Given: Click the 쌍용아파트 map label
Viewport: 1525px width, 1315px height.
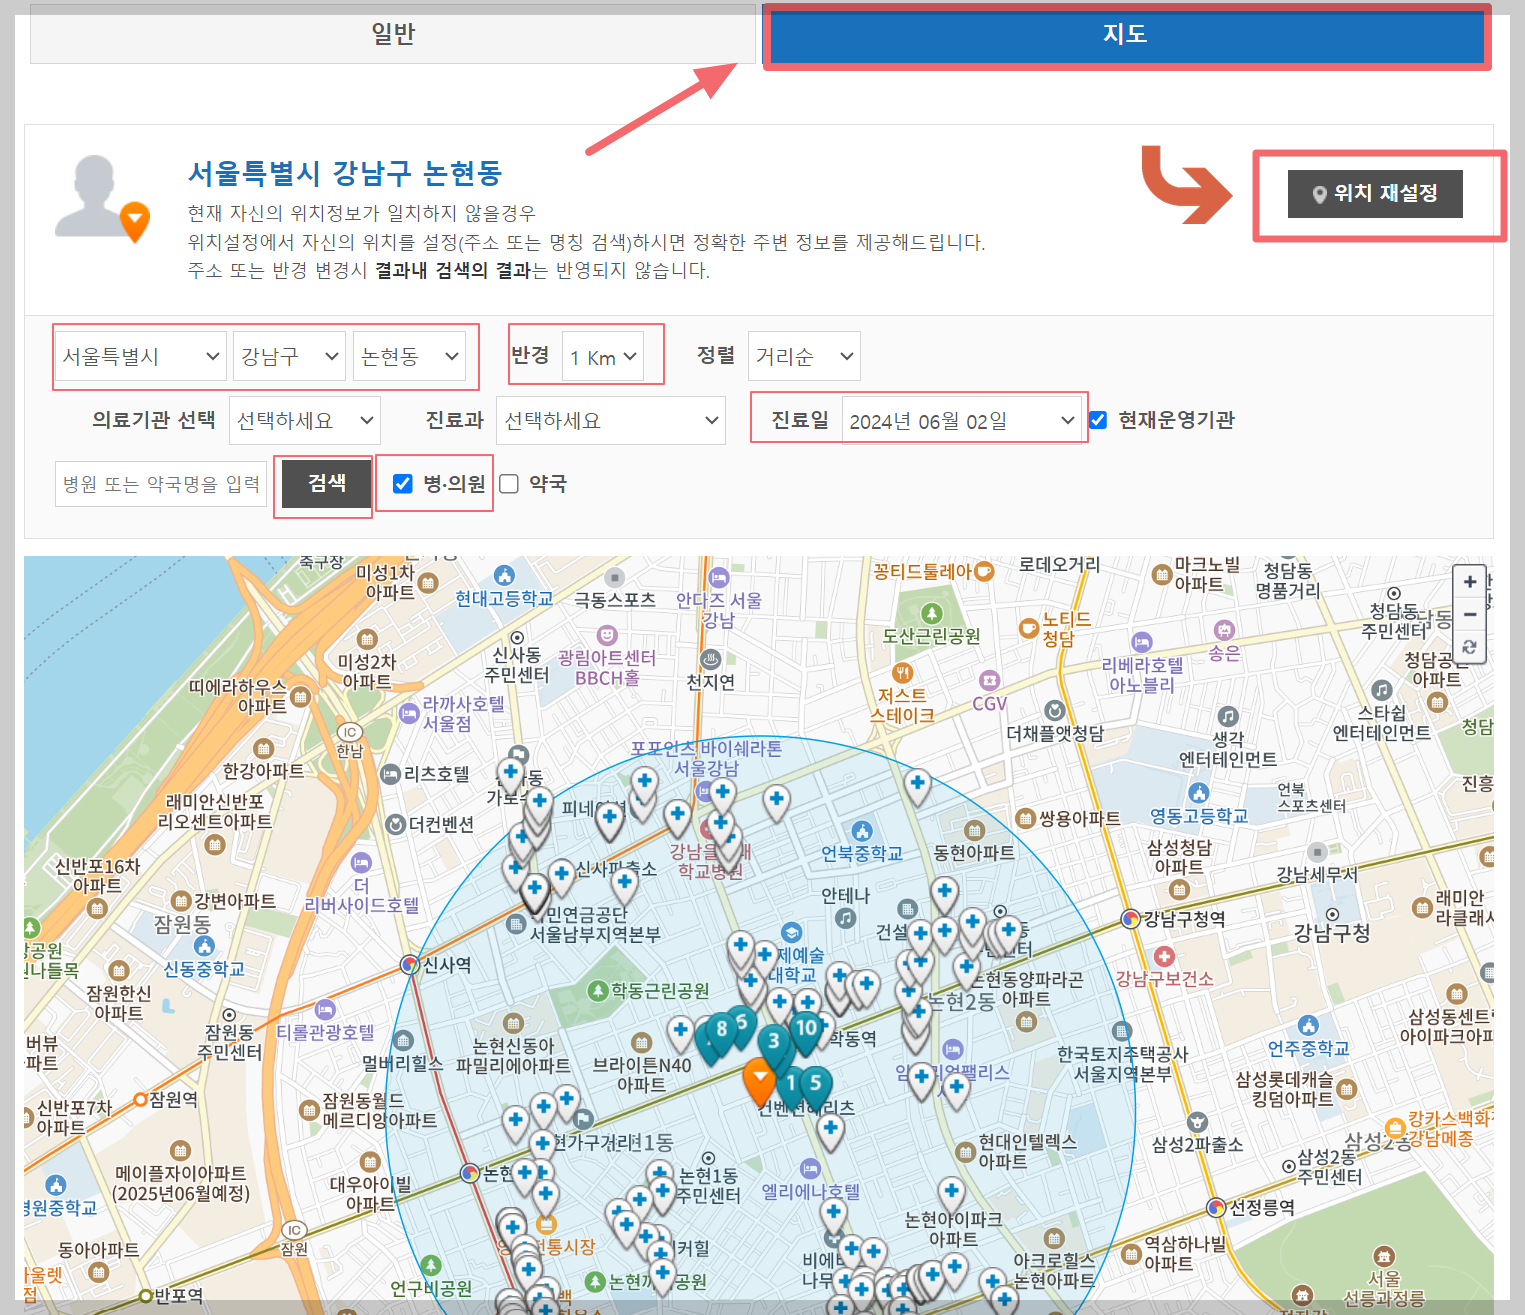Looking at the screenshot, I should [1079, 818].
